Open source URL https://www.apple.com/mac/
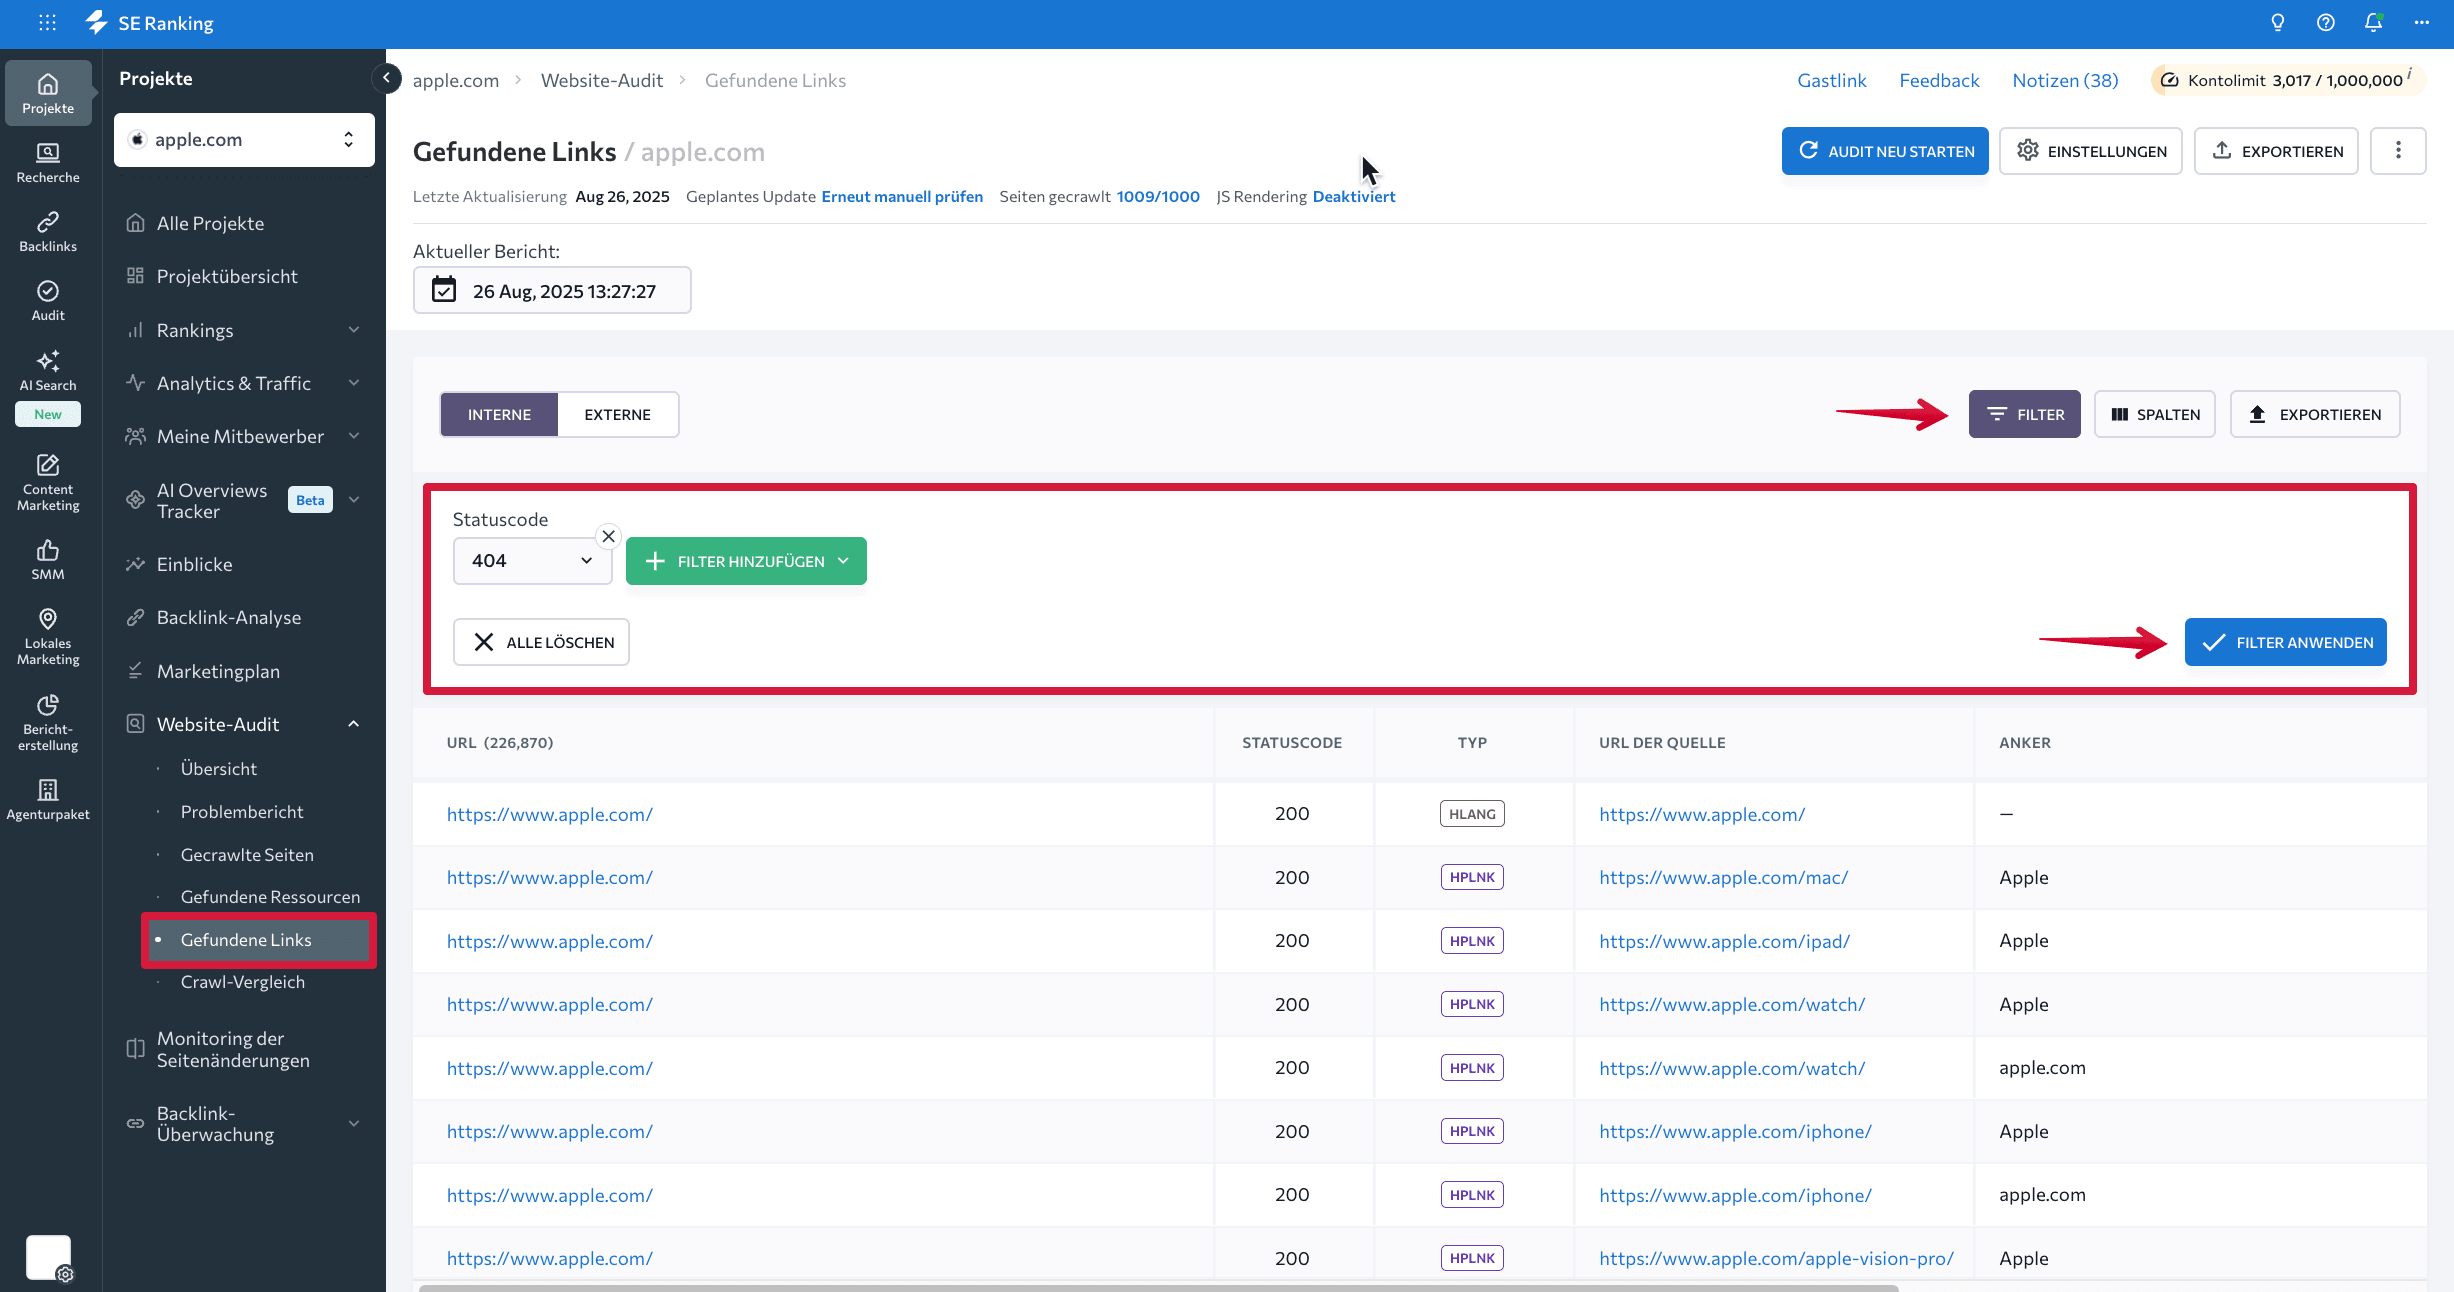Image resolution: width=2454 pixels, height=1292 pixels. click(1723, 877)
